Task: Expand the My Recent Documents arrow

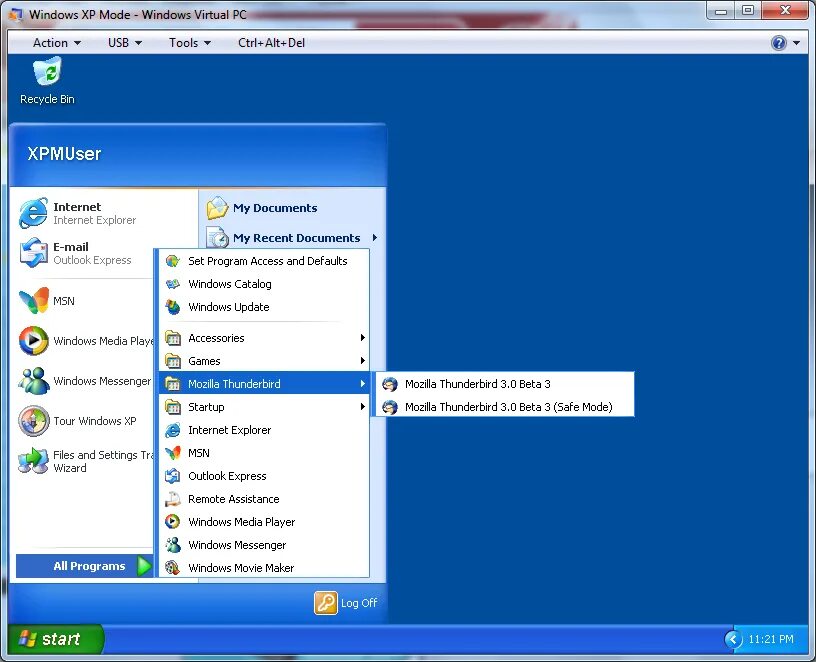Action: click(x=375, y=238)
